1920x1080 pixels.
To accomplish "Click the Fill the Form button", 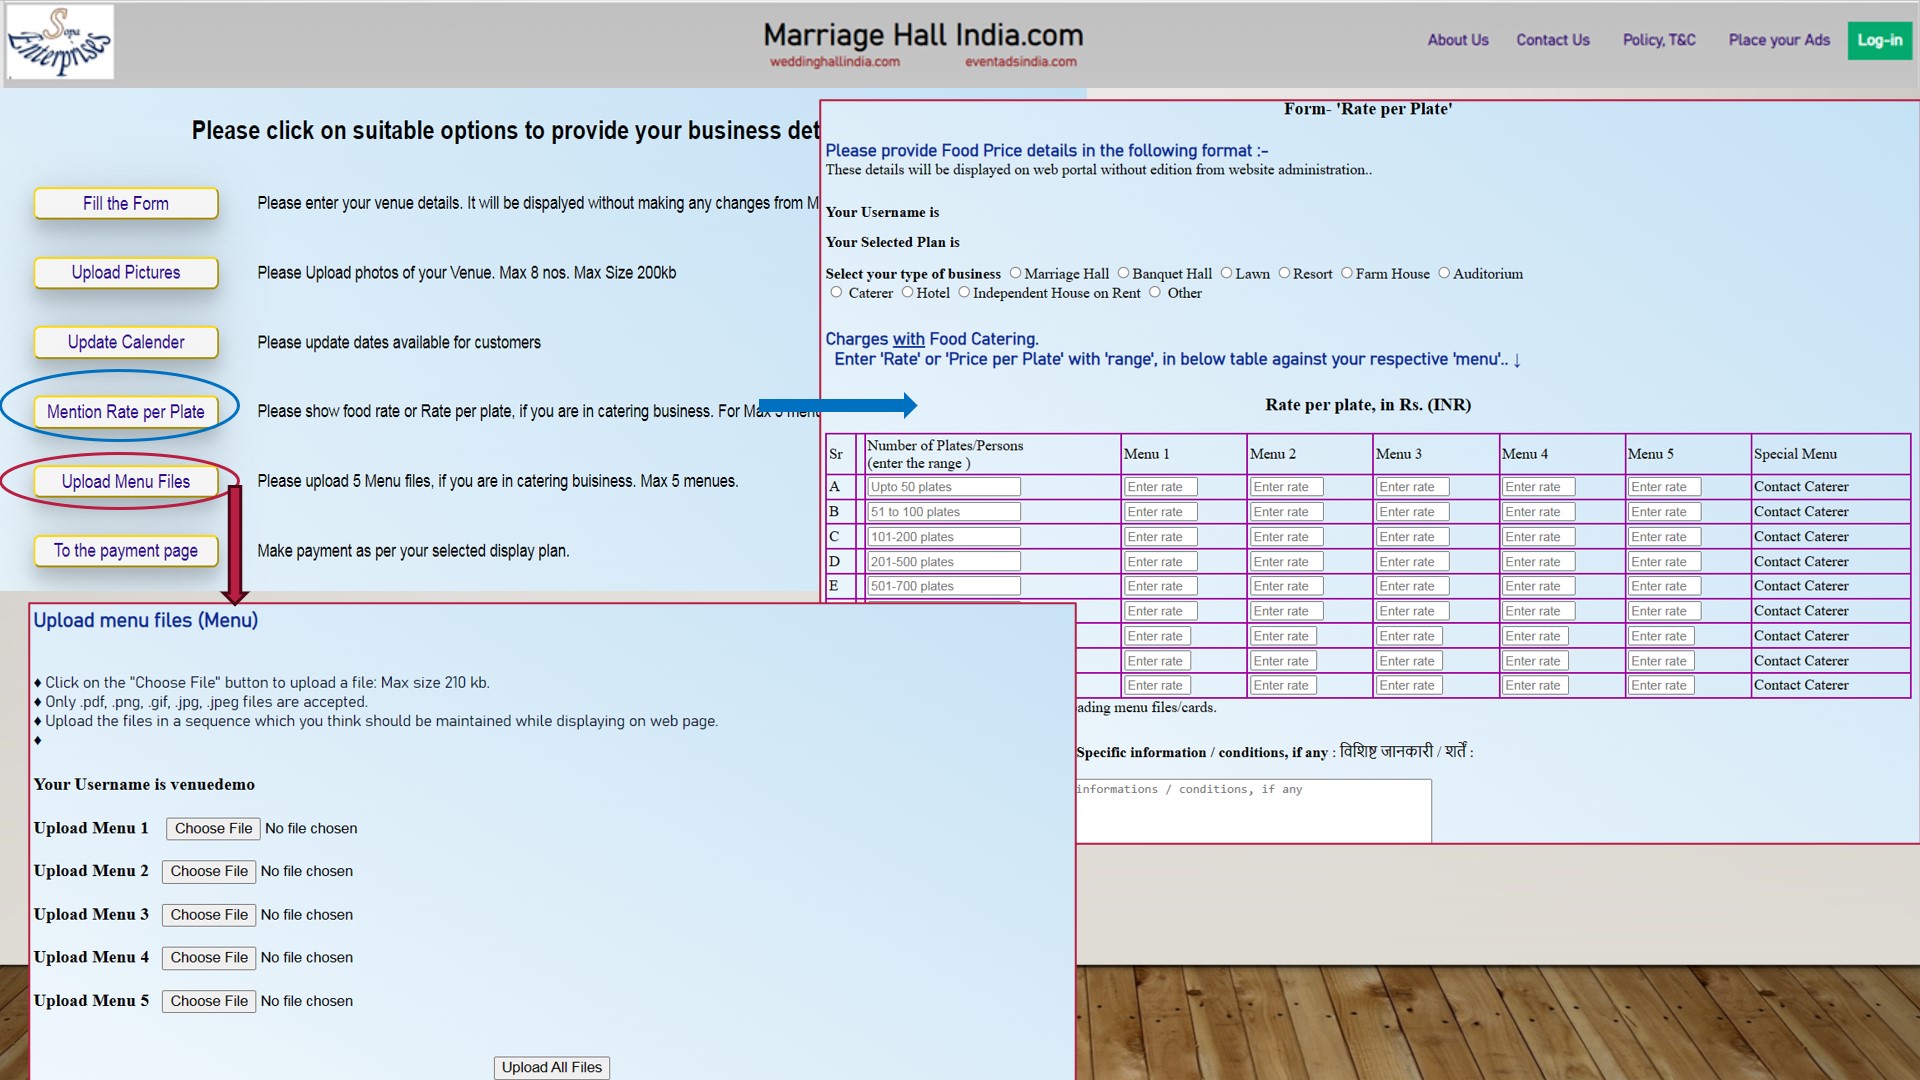I will pyautogui.click(x=126, y=203).
